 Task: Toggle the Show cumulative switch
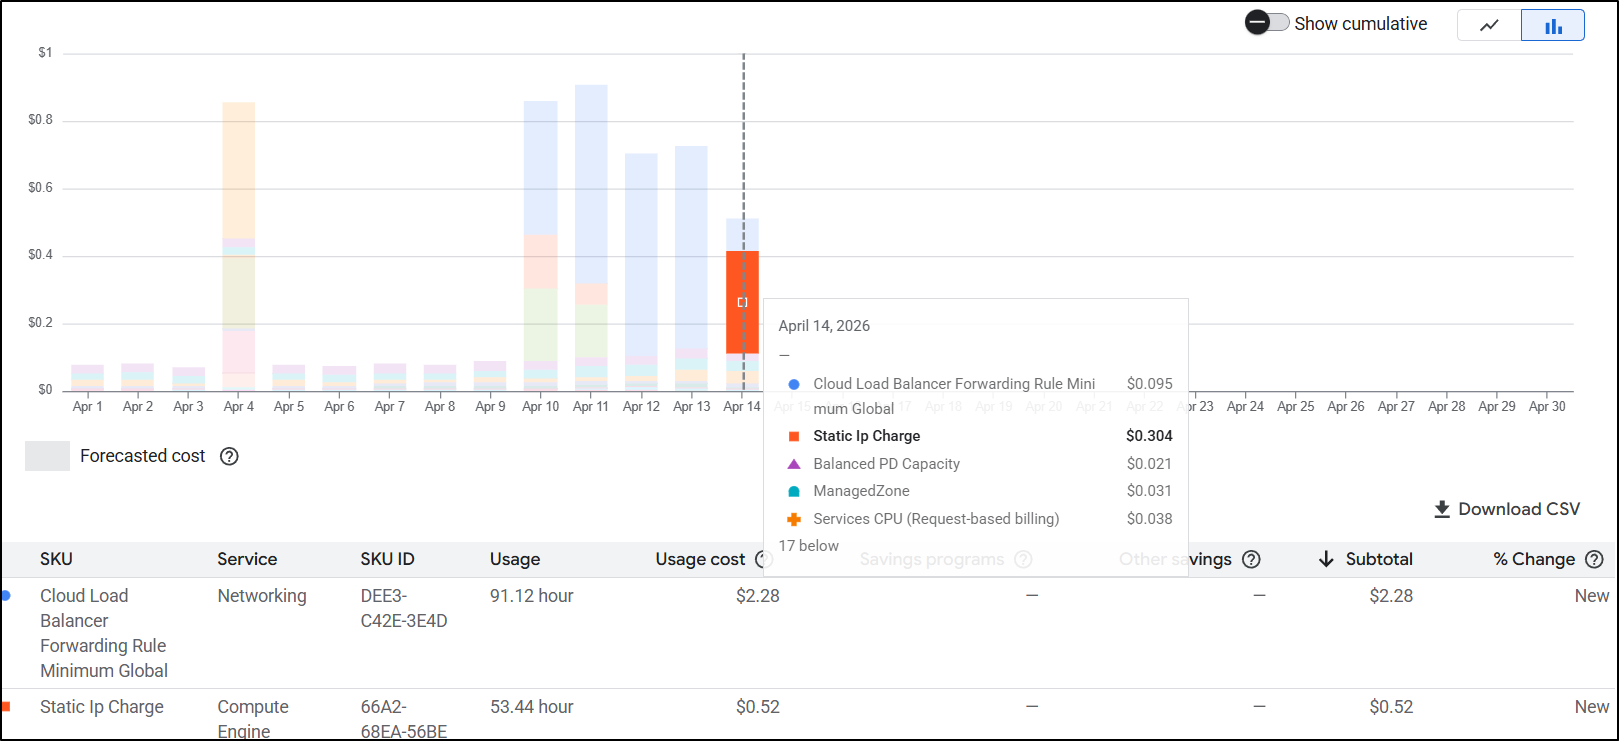tap(1266, 23)
